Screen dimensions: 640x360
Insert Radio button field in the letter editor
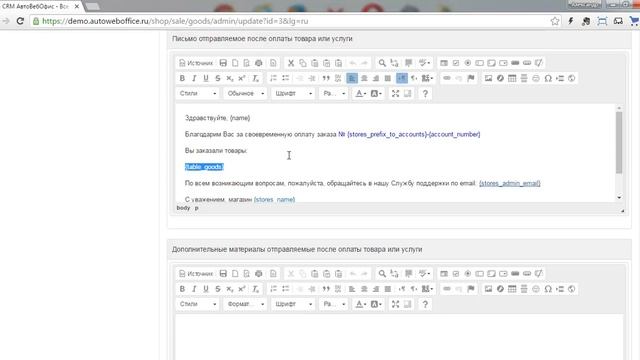[467, 63]
